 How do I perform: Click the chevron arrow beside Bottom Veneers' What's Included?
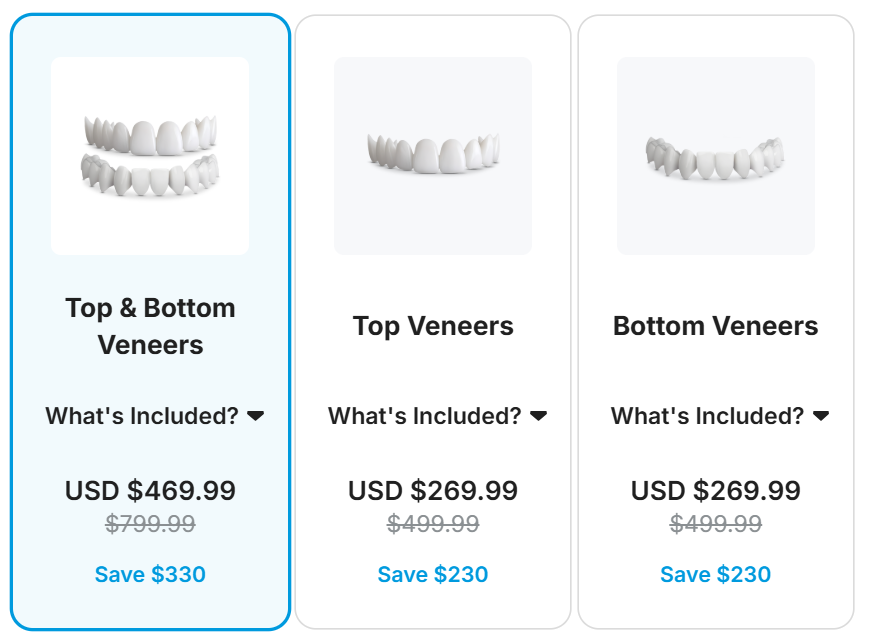(822, 416)
